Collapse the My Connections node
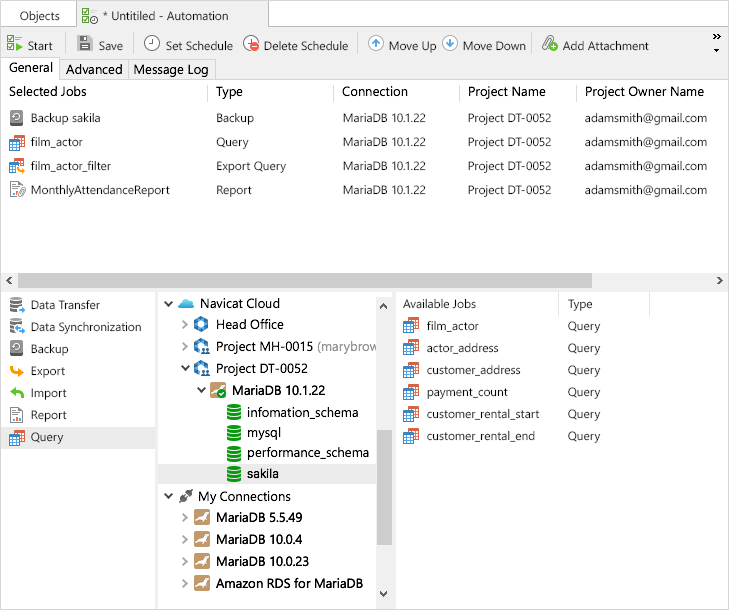Screen dimensions: 729x610 (x=168, y=496)
